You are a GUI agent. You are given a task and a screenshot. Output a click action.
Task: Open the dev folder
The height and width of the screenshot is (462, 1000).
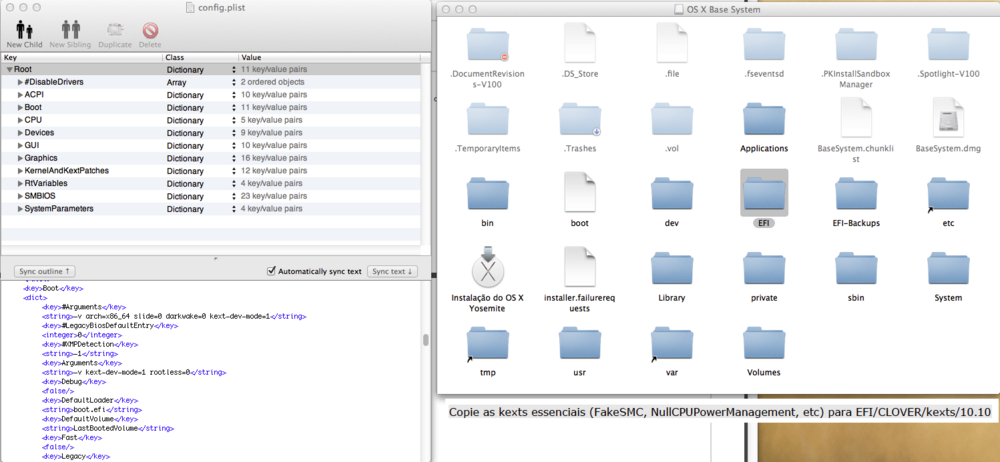click(672, 193)
